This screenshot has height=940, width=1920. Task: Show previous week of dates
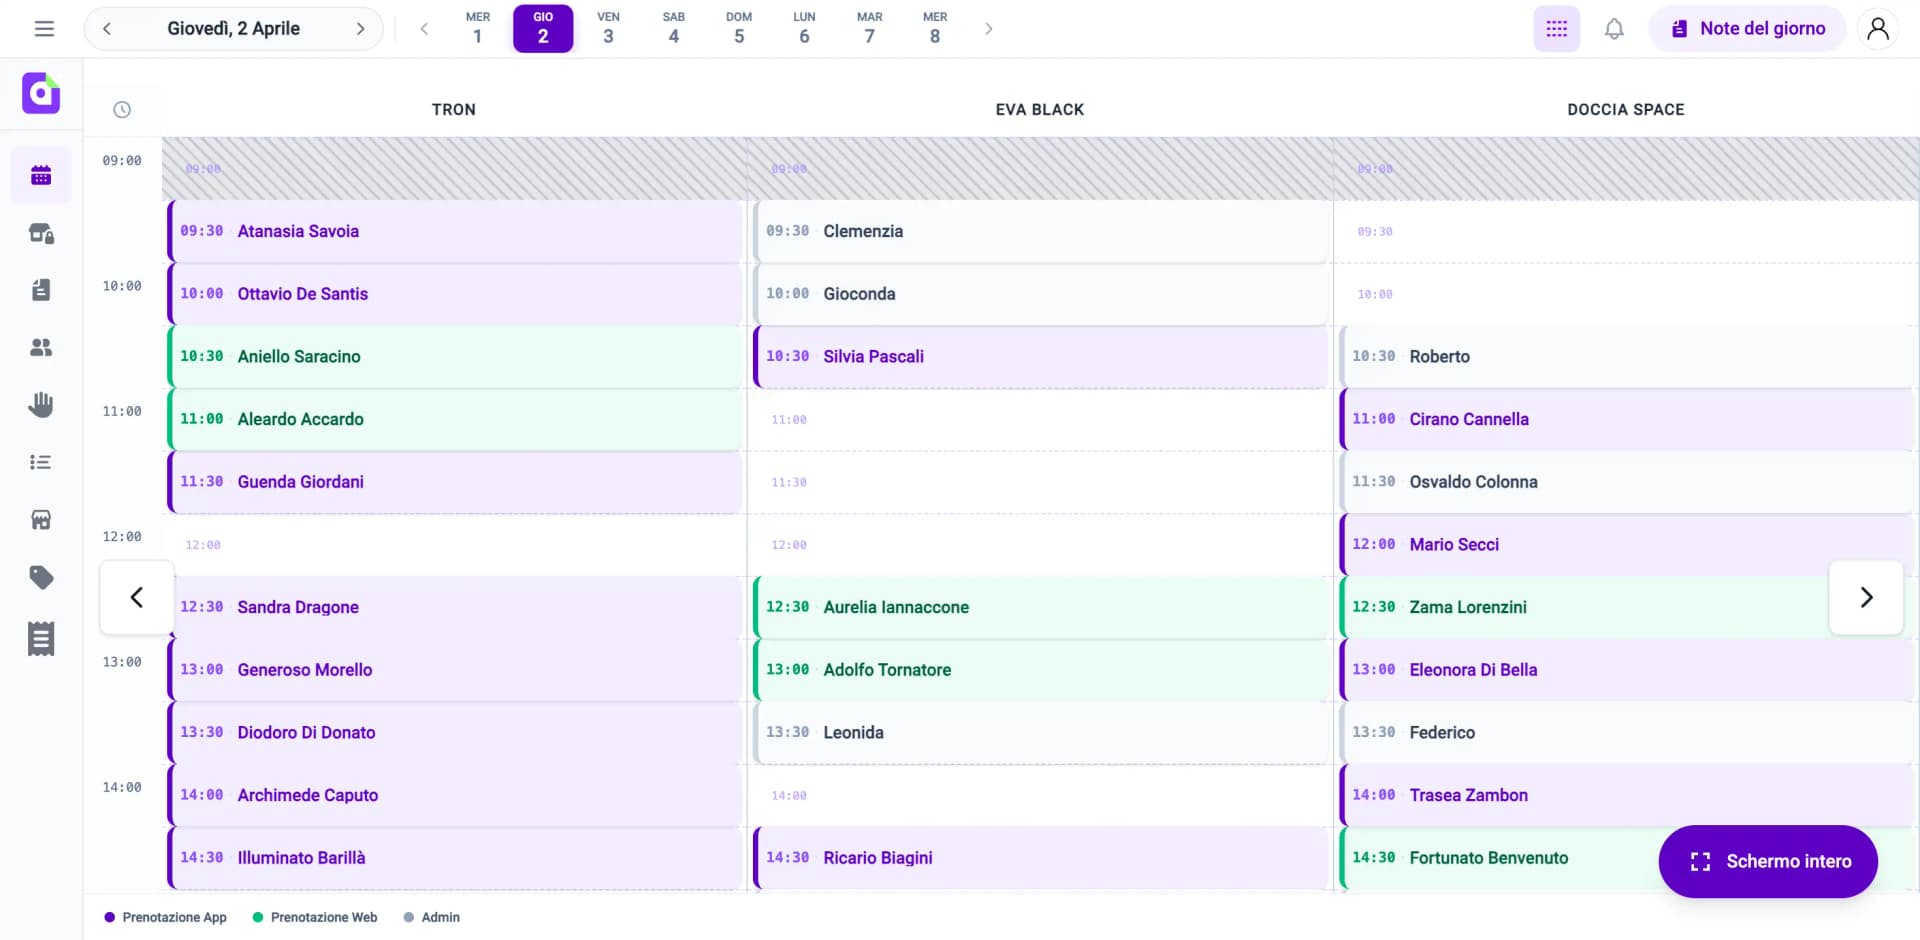(x=424, y=29)
